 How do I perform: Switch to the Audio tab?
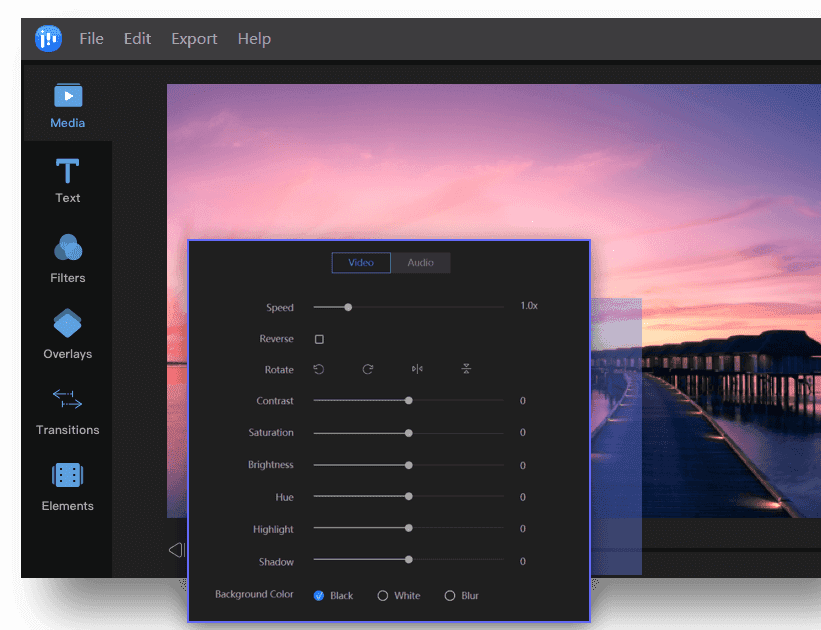(420, 262)
